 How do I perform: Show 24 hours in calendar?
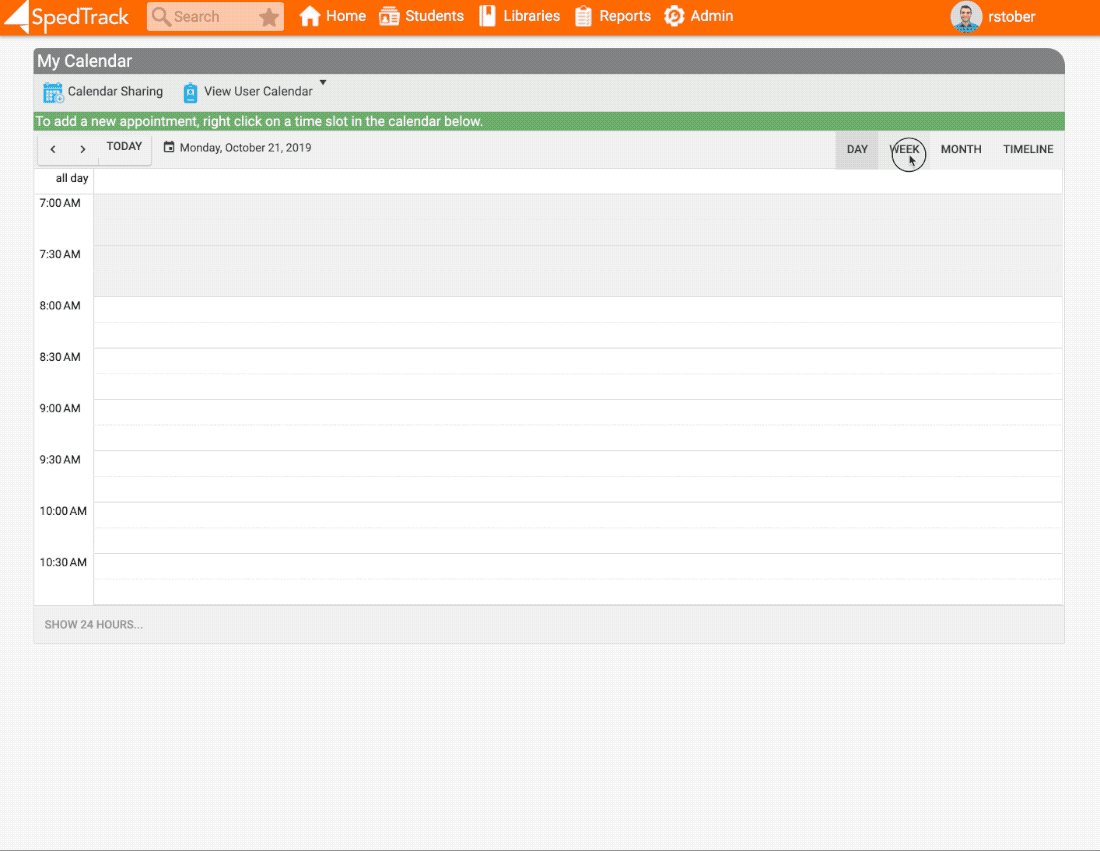(x=94, y=625)
